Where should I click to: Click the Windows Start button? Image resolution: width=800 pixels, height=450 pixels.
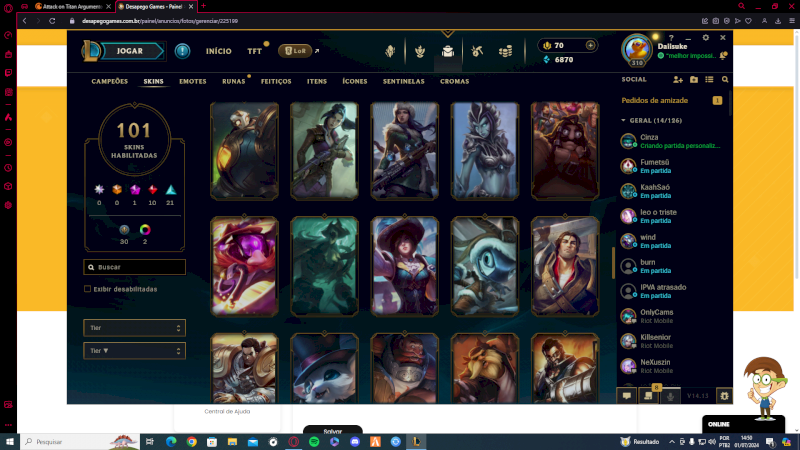tap(10, 442)
